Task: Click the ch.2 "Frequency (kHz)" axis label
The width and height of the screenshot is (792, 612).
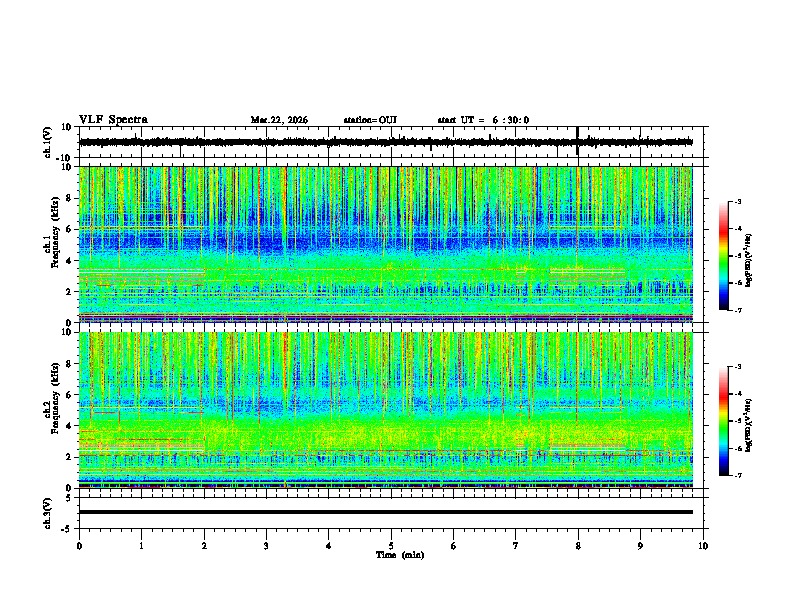Action: (x=55, y=398)
